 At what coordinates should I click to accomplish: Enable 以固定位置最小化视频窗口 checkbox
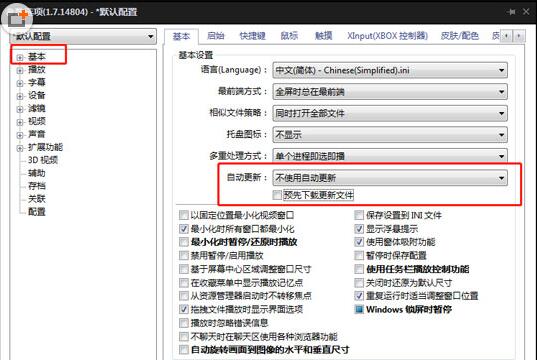click(184, 215)
